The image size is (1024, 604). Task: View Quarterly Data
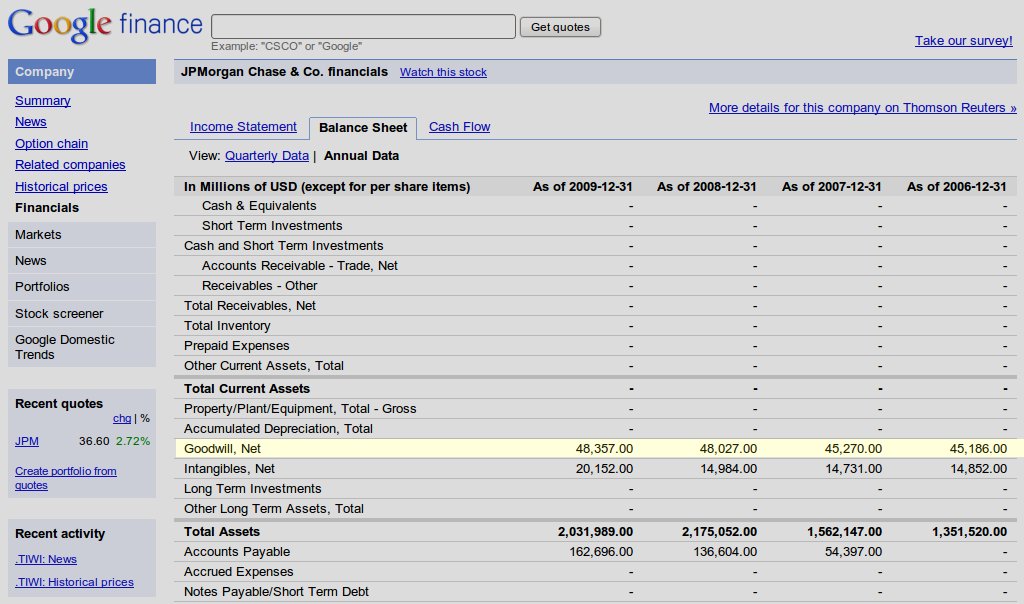[266, 155]
